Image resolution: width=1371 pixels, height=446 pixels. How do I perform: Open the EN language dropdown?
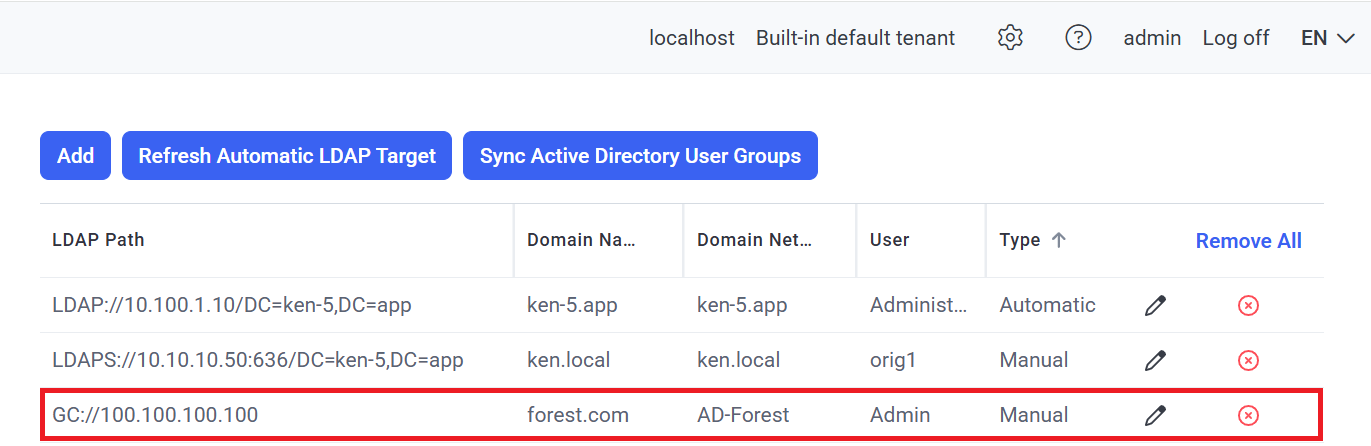[x=1327, y=38]
